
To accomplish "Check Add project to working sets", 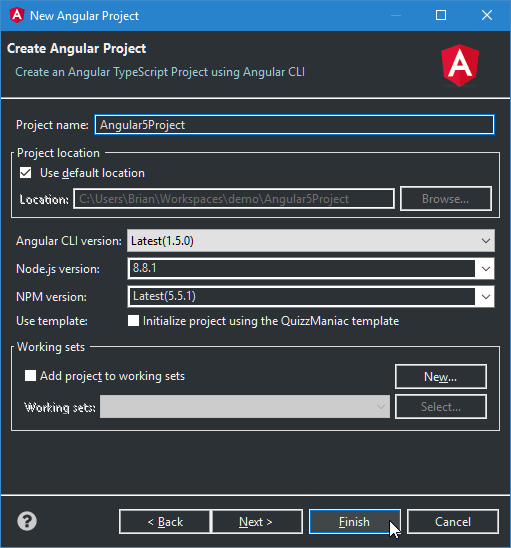I will pyautogui.click(x=30, y=376).
